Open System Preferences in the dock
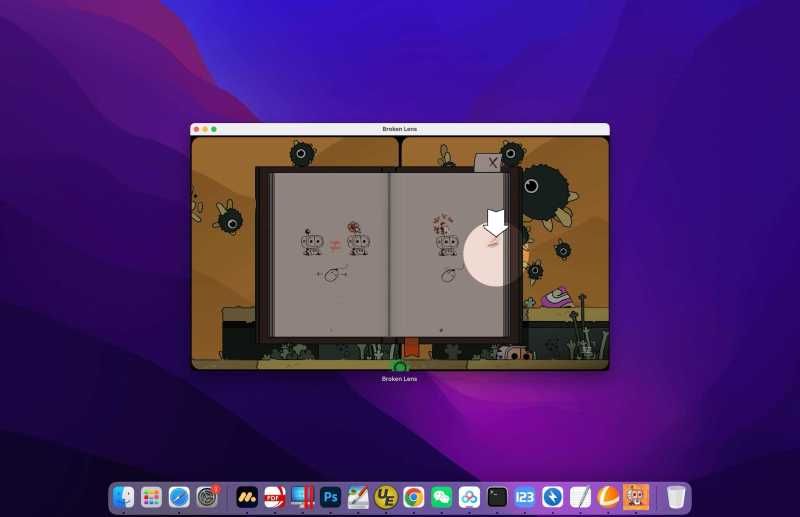 (207, 497)
